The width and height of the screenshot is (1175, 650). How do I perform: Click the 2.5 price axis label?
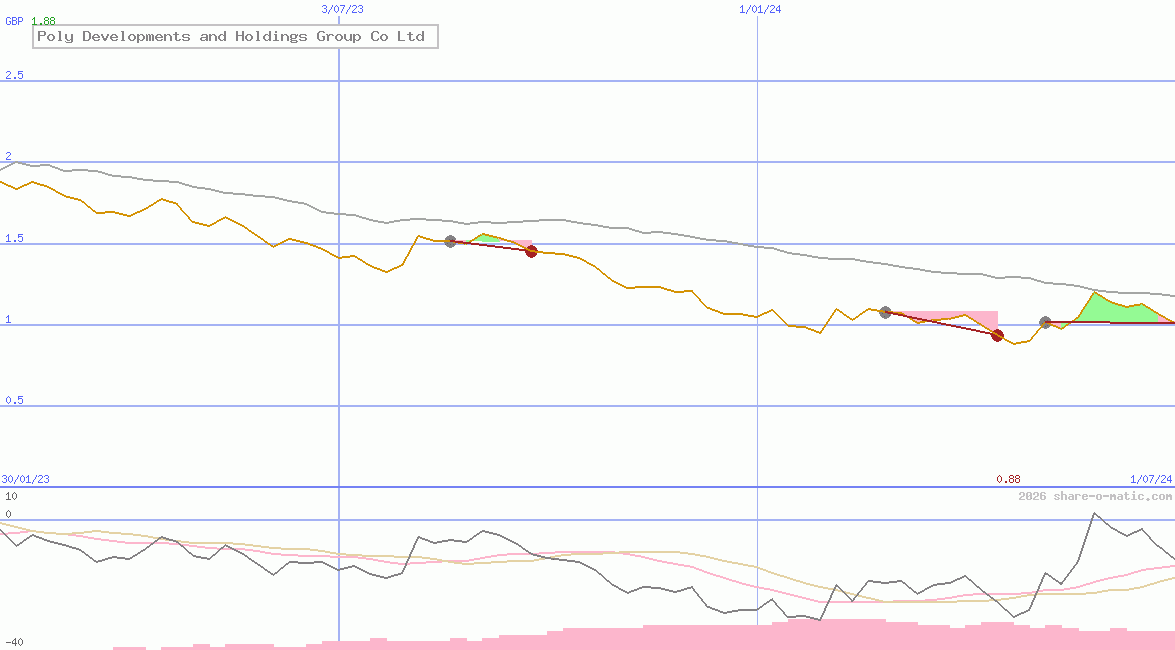click(x=14, y=75)
